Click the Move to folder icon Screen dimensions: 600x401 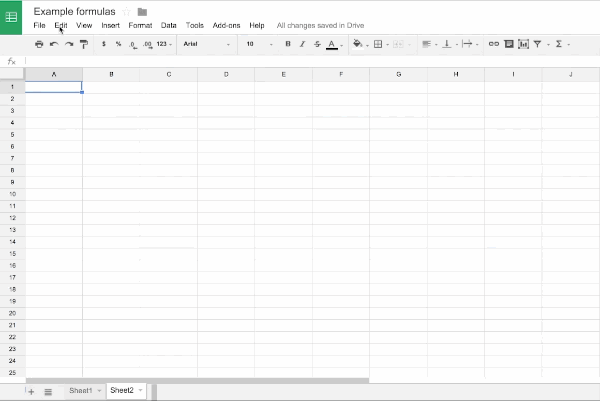143,12
